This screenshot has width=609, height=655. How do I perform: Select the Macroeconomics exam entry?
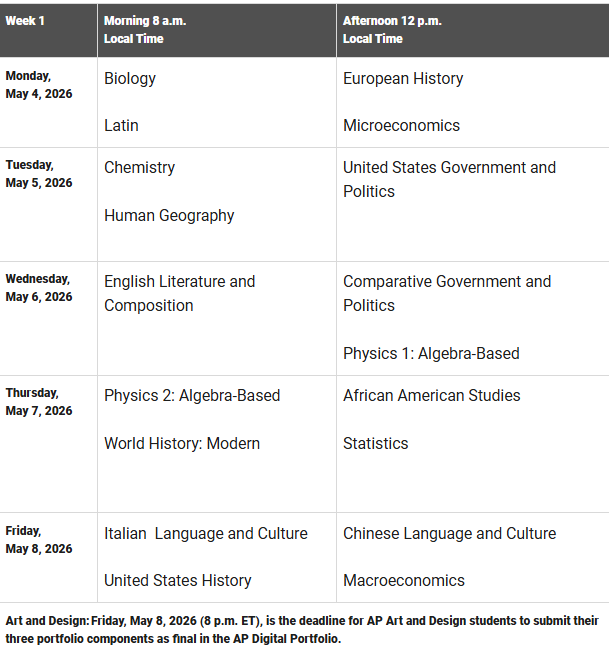404,580
